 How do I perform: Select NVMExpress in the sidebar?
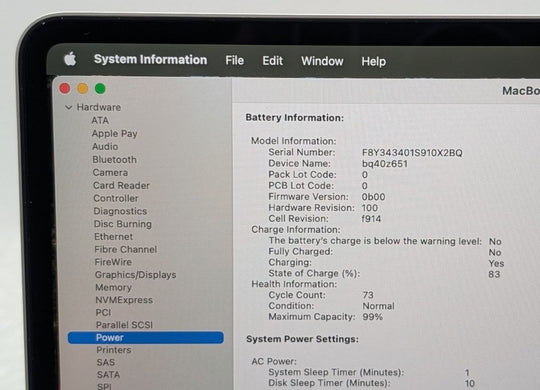(x=124, y=300)
